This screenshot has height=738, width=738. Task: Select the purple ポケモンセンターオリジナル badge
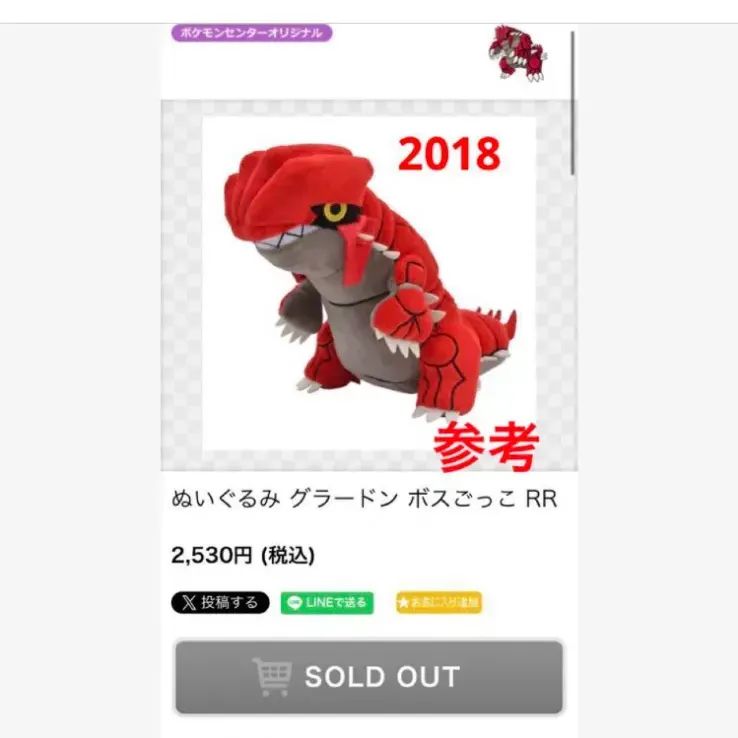[252, 33]
